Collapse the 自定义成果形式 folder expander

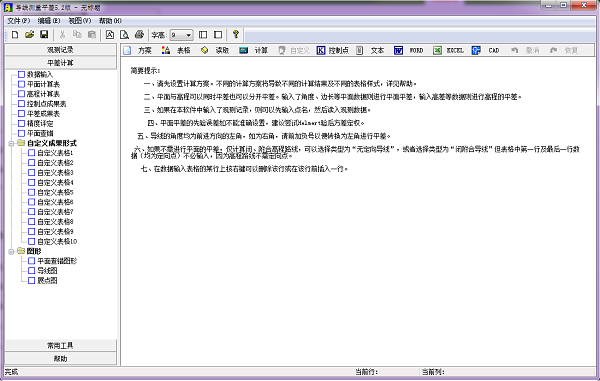(11, 143)
